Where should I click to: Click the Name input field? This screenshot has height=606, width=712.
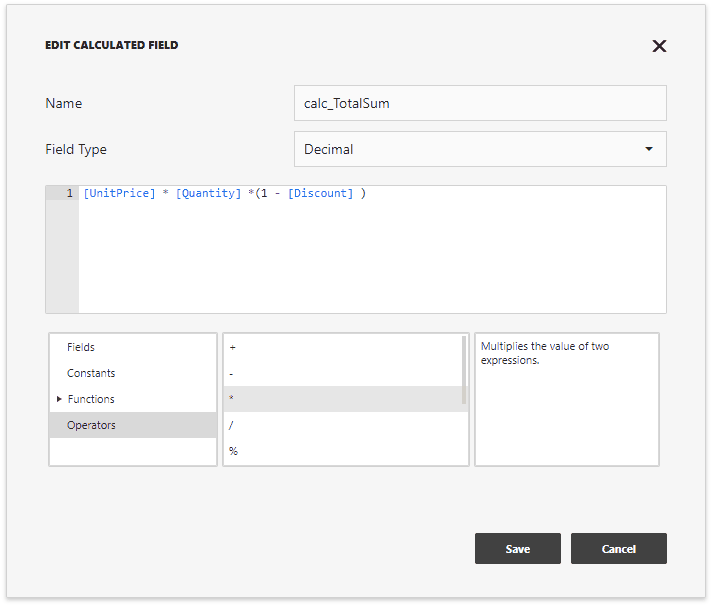[x=480, y=103]
